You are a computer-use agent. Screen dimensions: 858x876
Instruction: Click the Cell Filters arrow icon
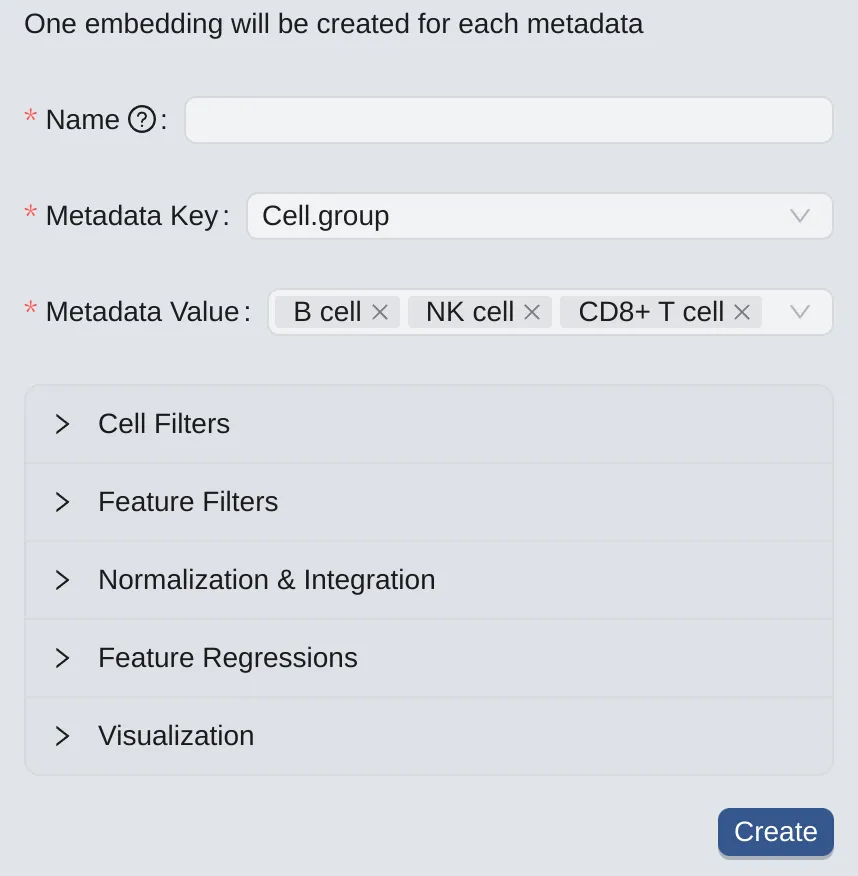pos(62,424)
